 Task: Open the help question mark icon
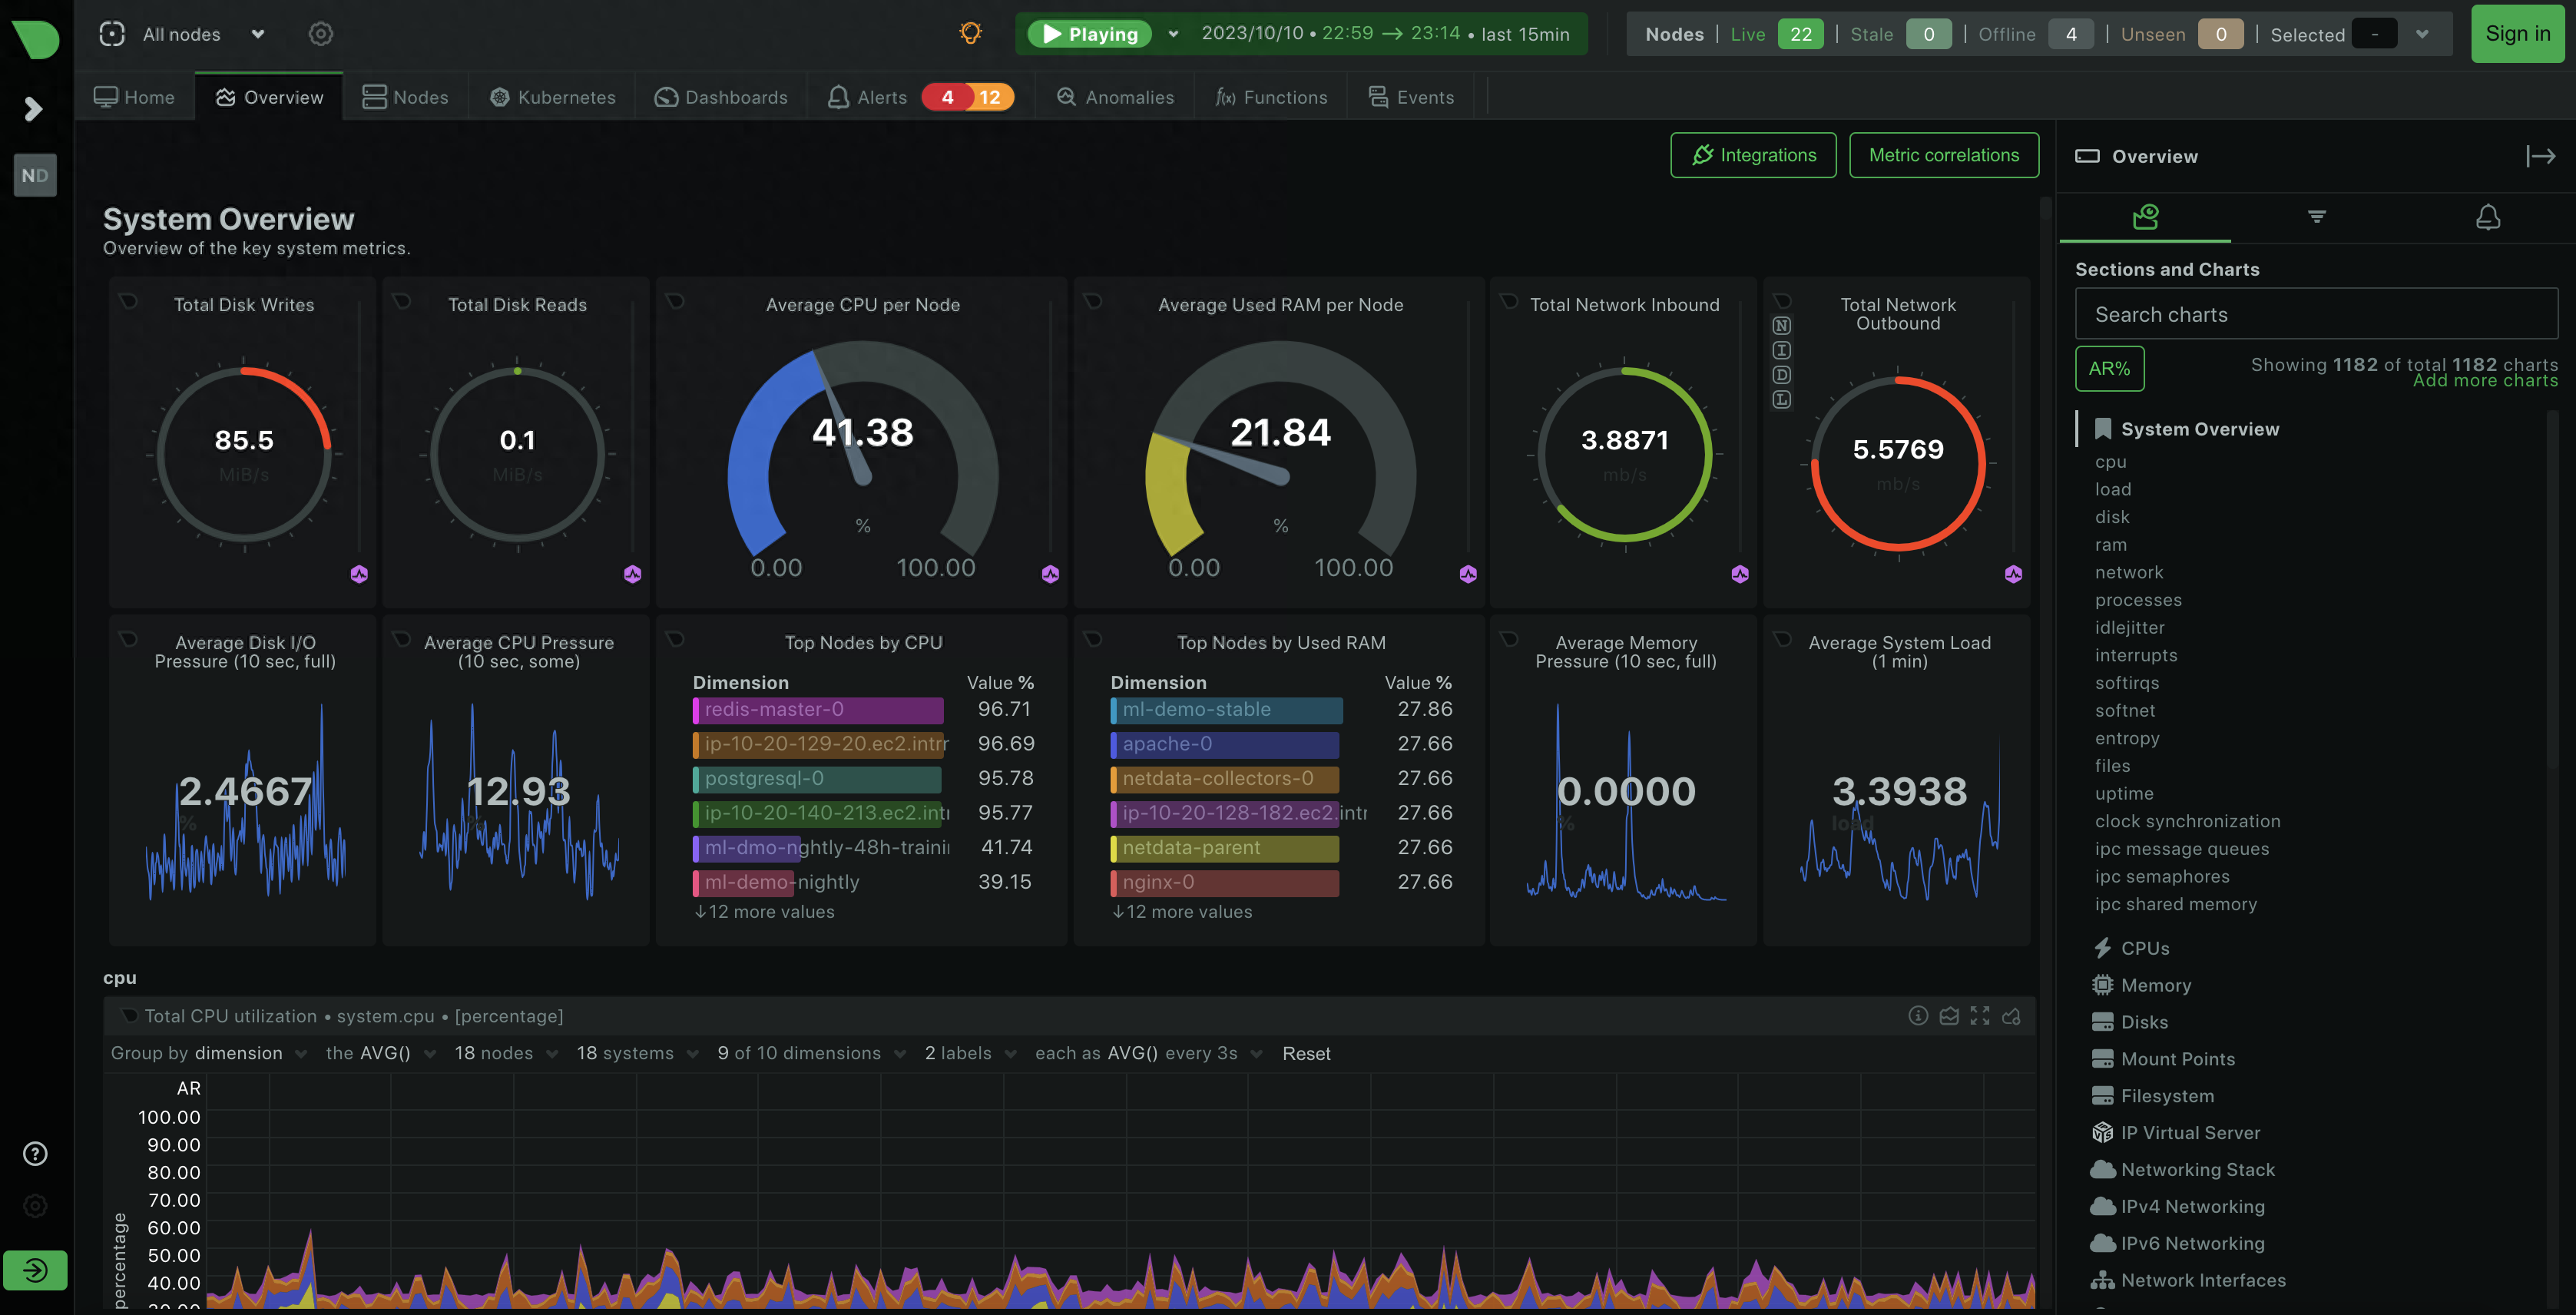pos(35,1154)
